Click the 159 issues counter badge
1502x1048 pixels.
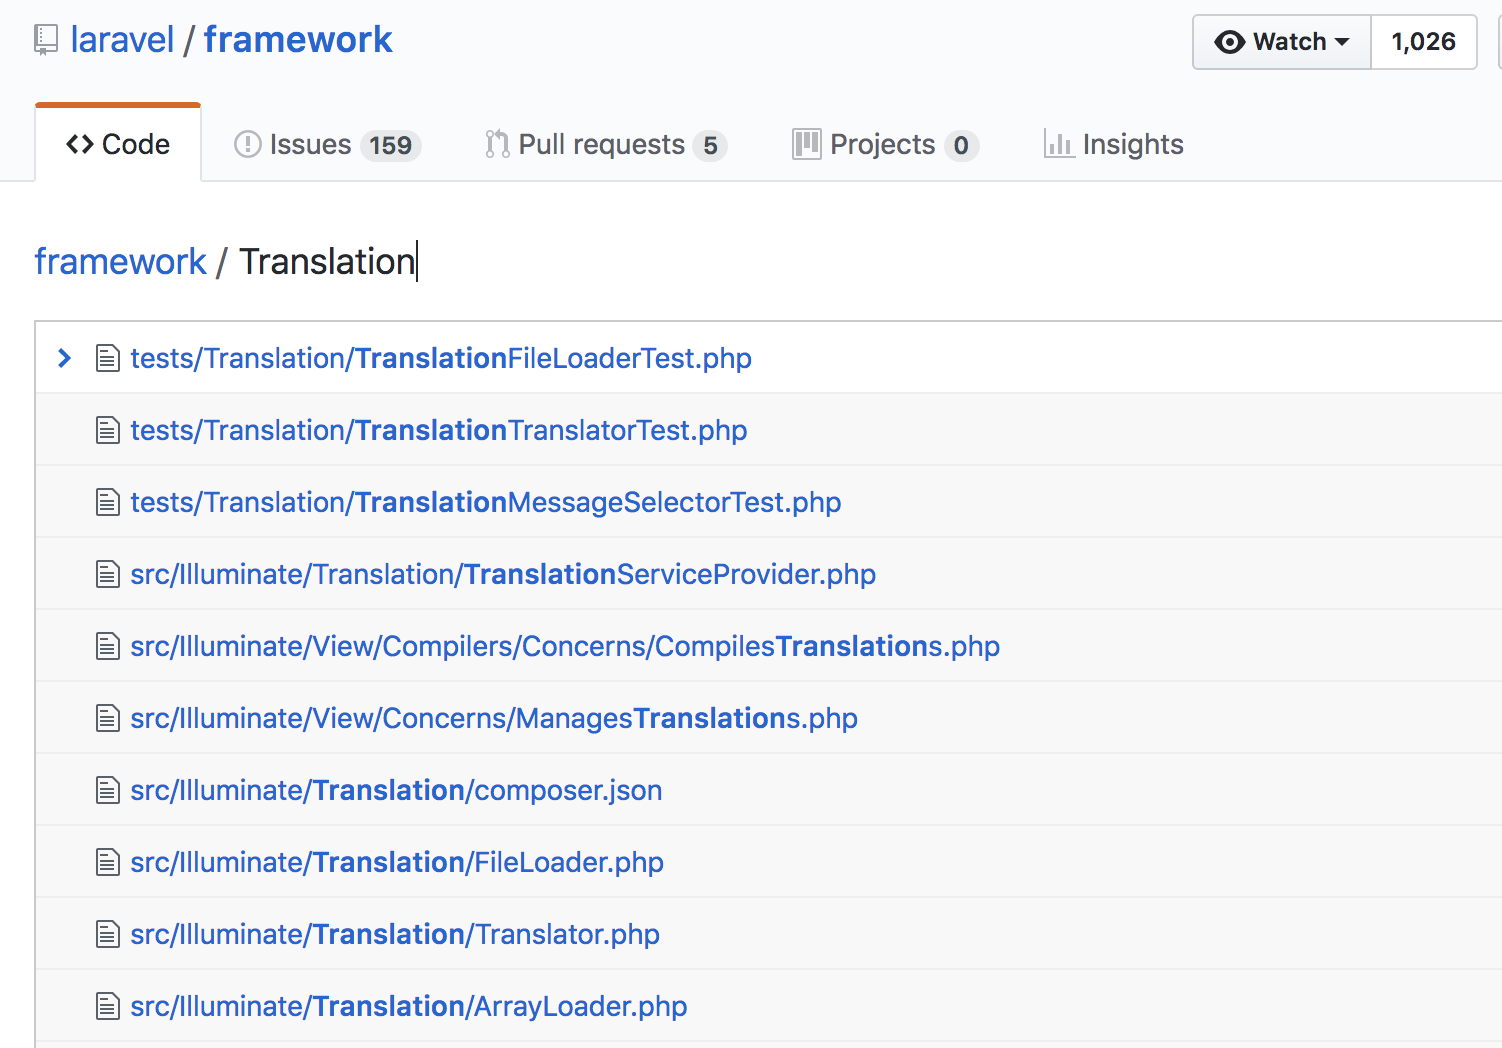(391, 145)
